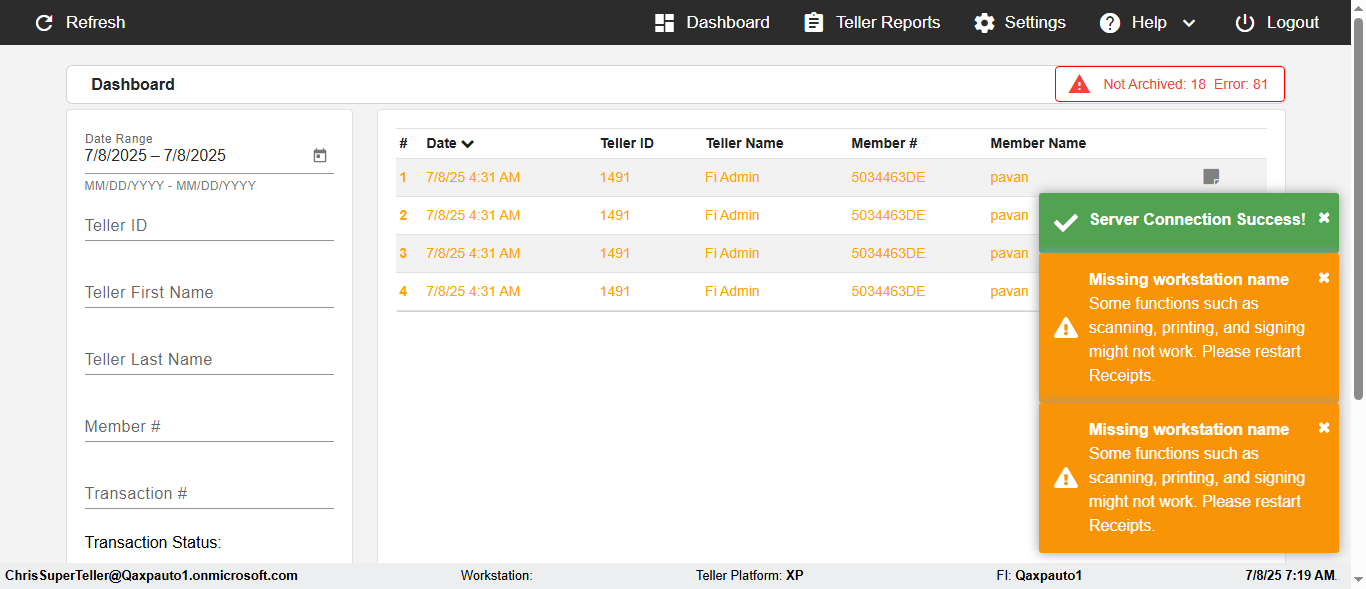The width and height of the screenshot is (1366, 589).
Task: Click the red warning triangle in archive alert
Action: 1079,85
